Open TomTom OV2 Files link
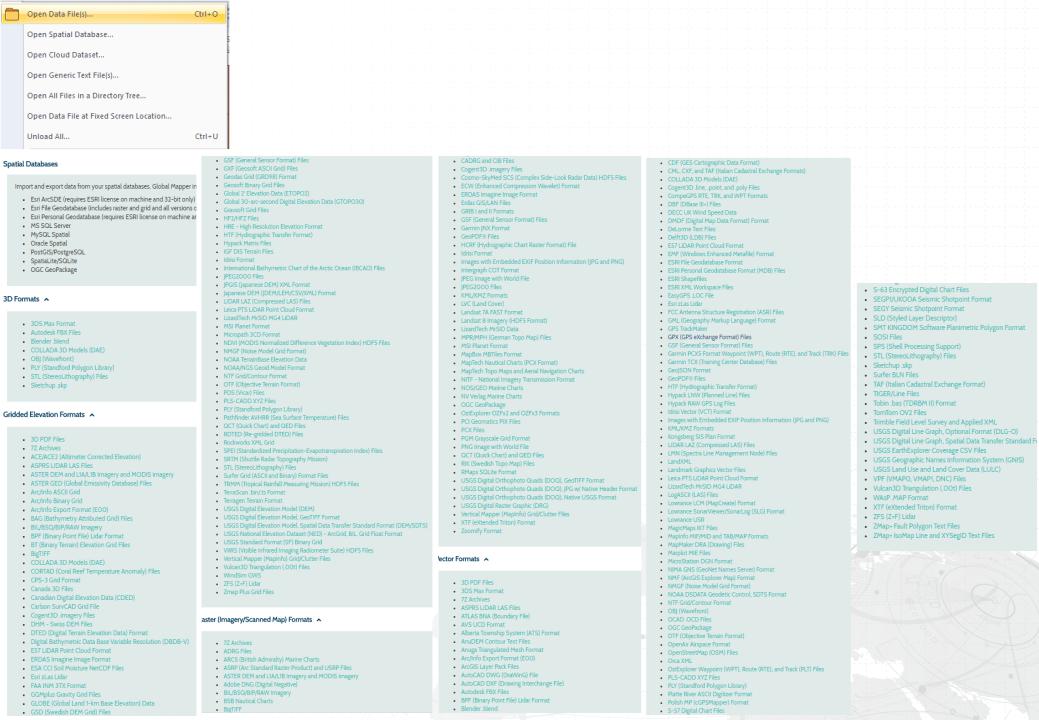1039x720 pixels. [x=899, y=413]
